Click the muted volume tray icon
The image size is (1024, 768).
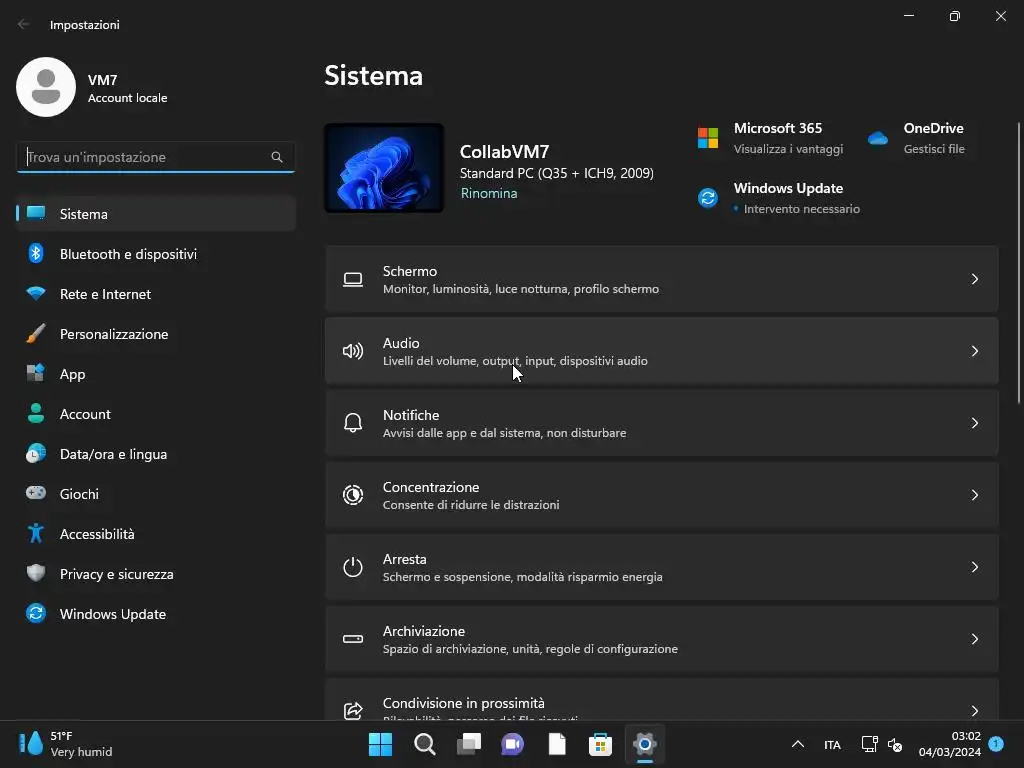[x=895, y=744]
